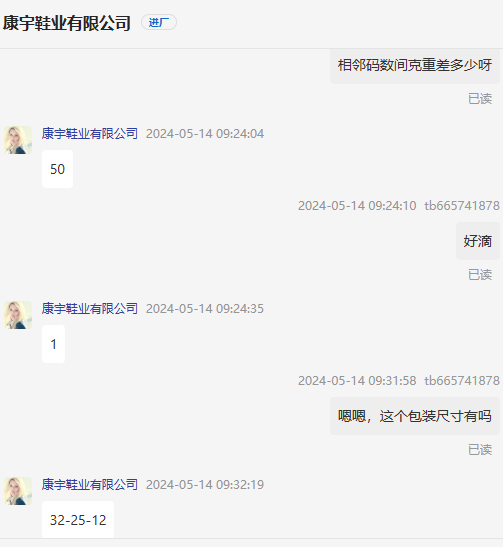Click the 进厂 tag beside company name

click(x=159, y=22)
